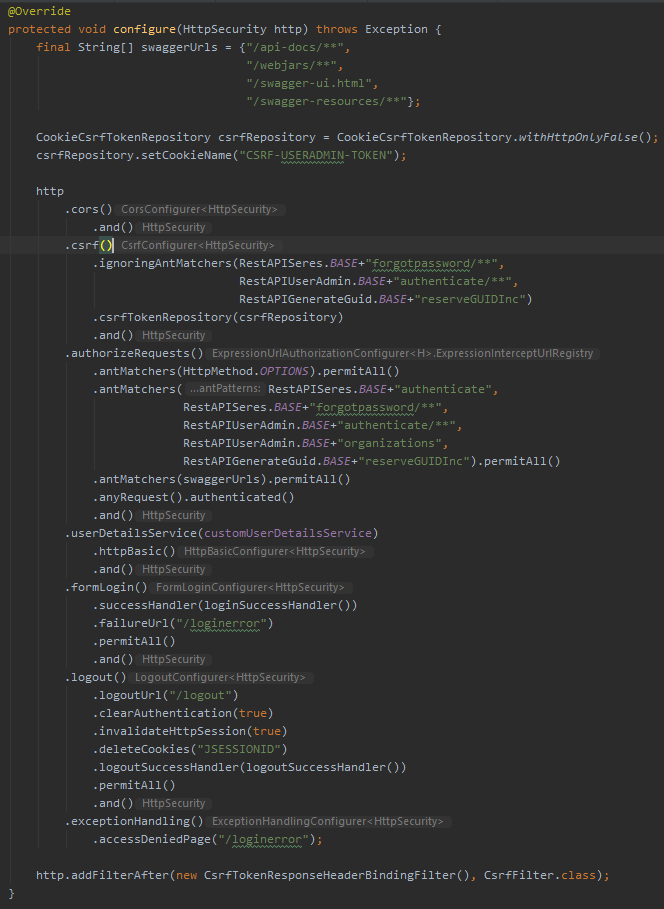664x909 pixels.
Task: Click the "/webjars/**" string literal
Action: click(x=294, y=65)
